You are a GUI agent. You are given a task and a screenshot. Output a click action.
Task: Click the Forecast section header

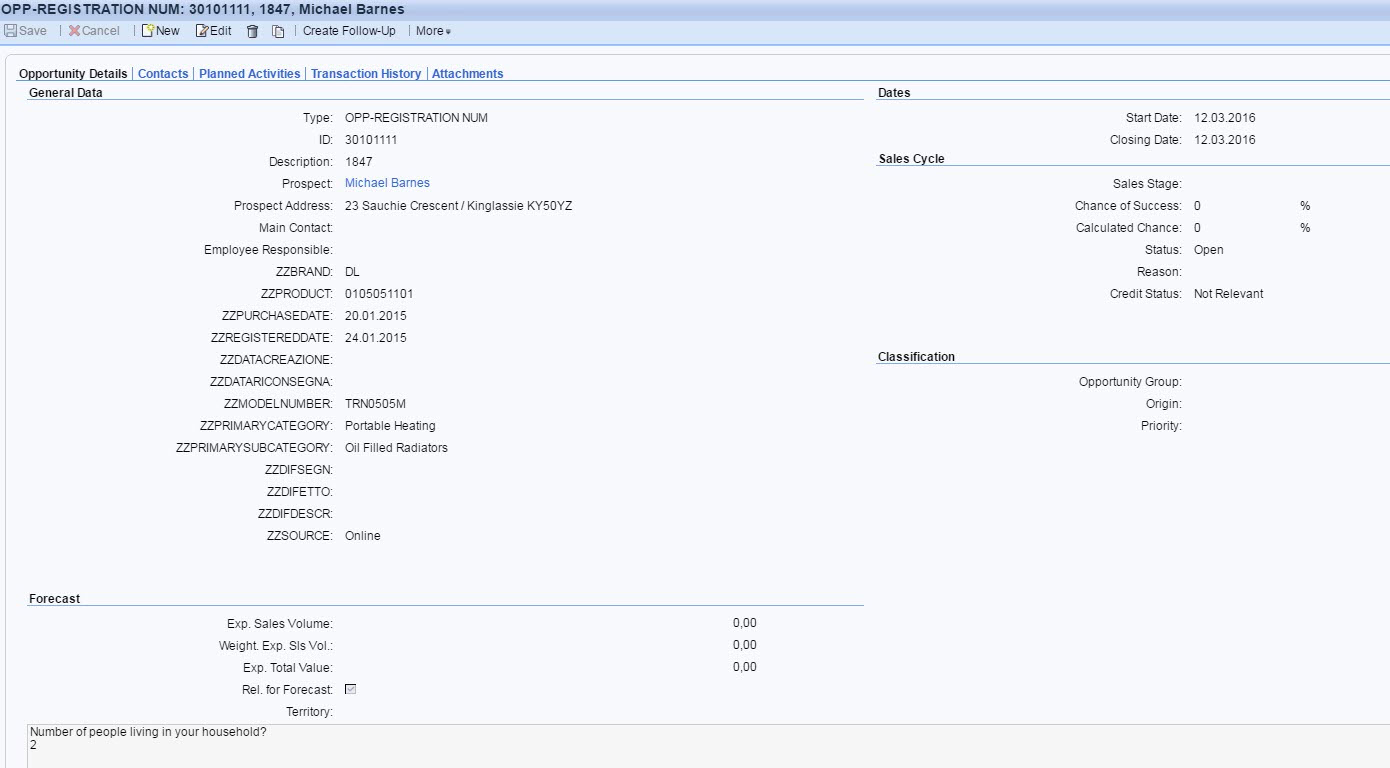pos(55,599)
